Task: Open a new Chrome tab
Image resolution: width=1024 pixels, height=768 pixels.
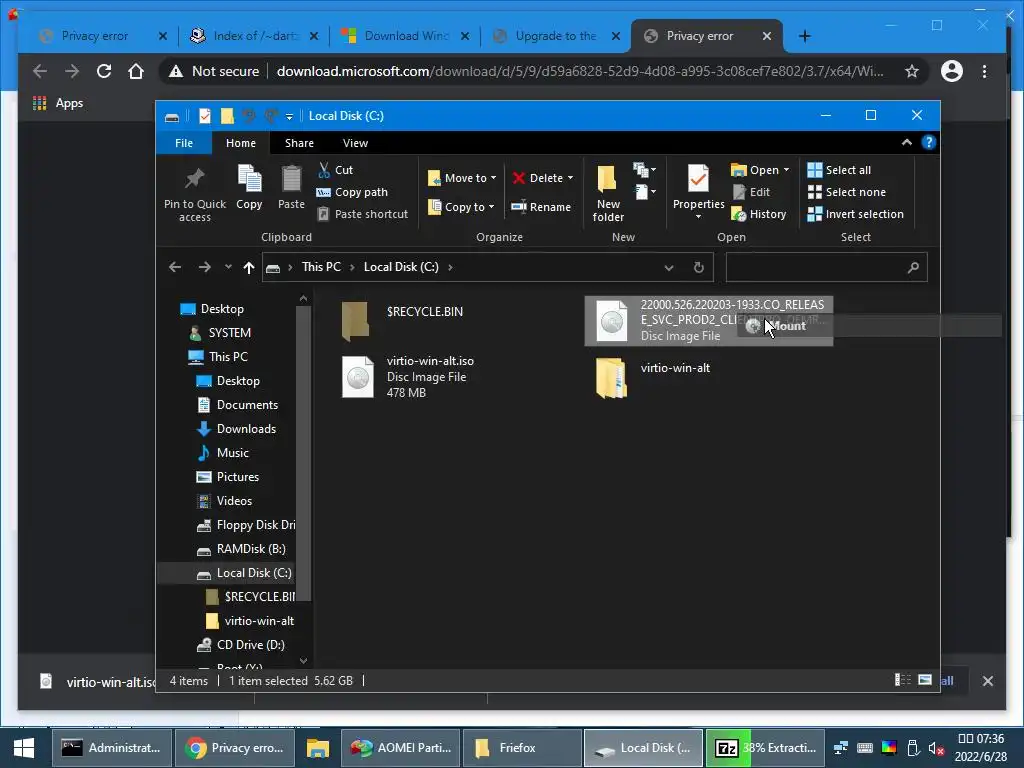Action: [x=805, y=36]
